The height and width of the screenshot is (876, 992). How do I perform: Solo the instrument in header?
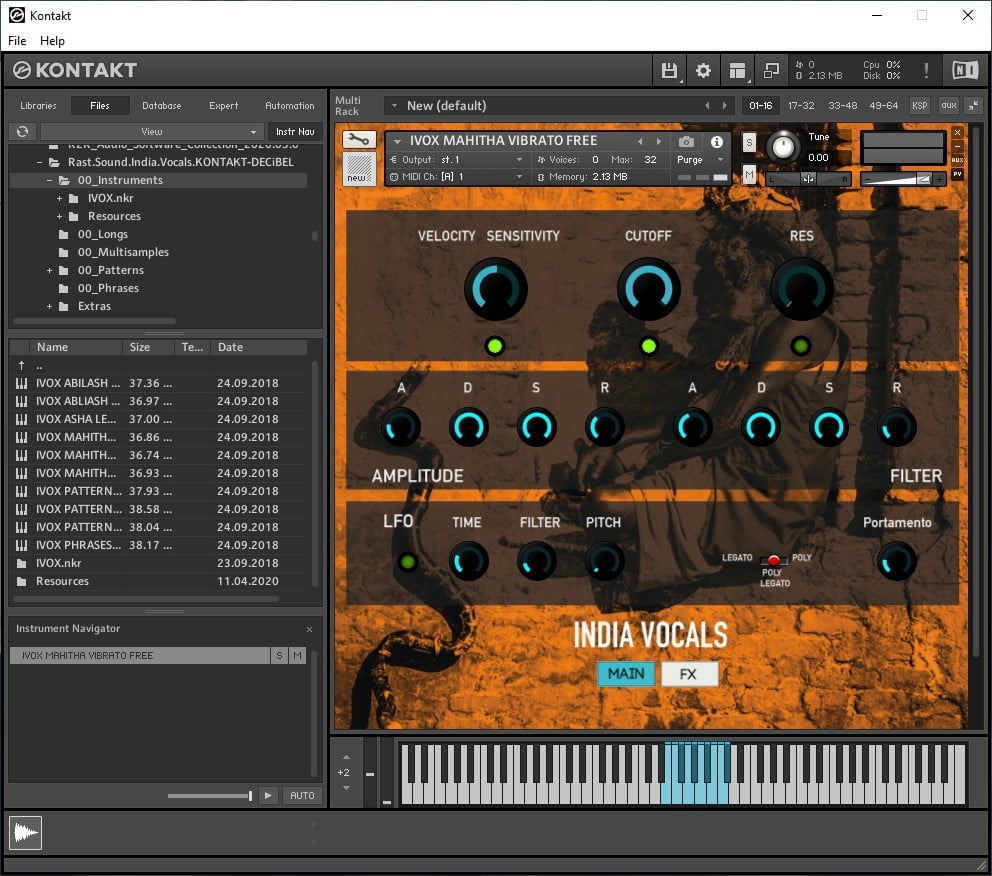(x=749, y=142)
